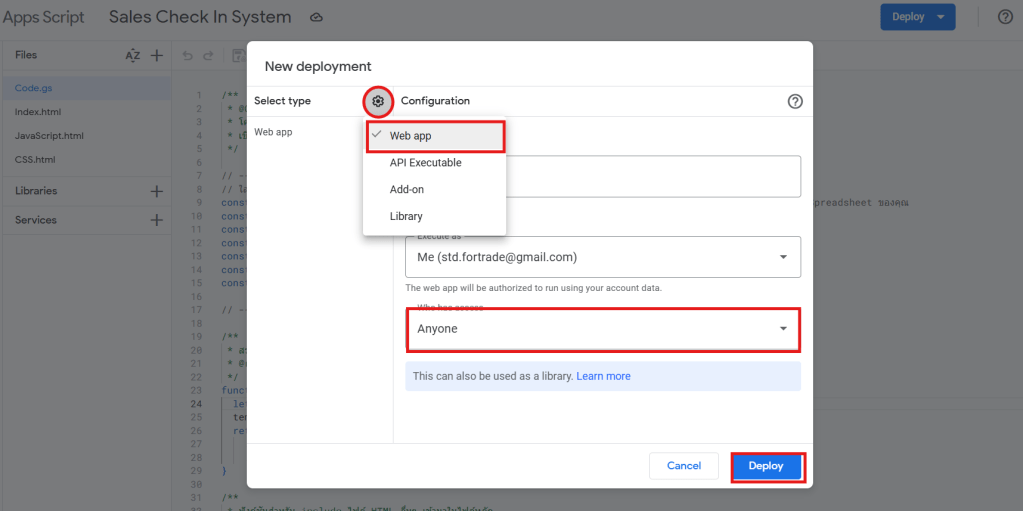Click the gear icon beside Select type
Viewport: 1023px width, 511px height.
pyautogui.click(x=378, y=101)
